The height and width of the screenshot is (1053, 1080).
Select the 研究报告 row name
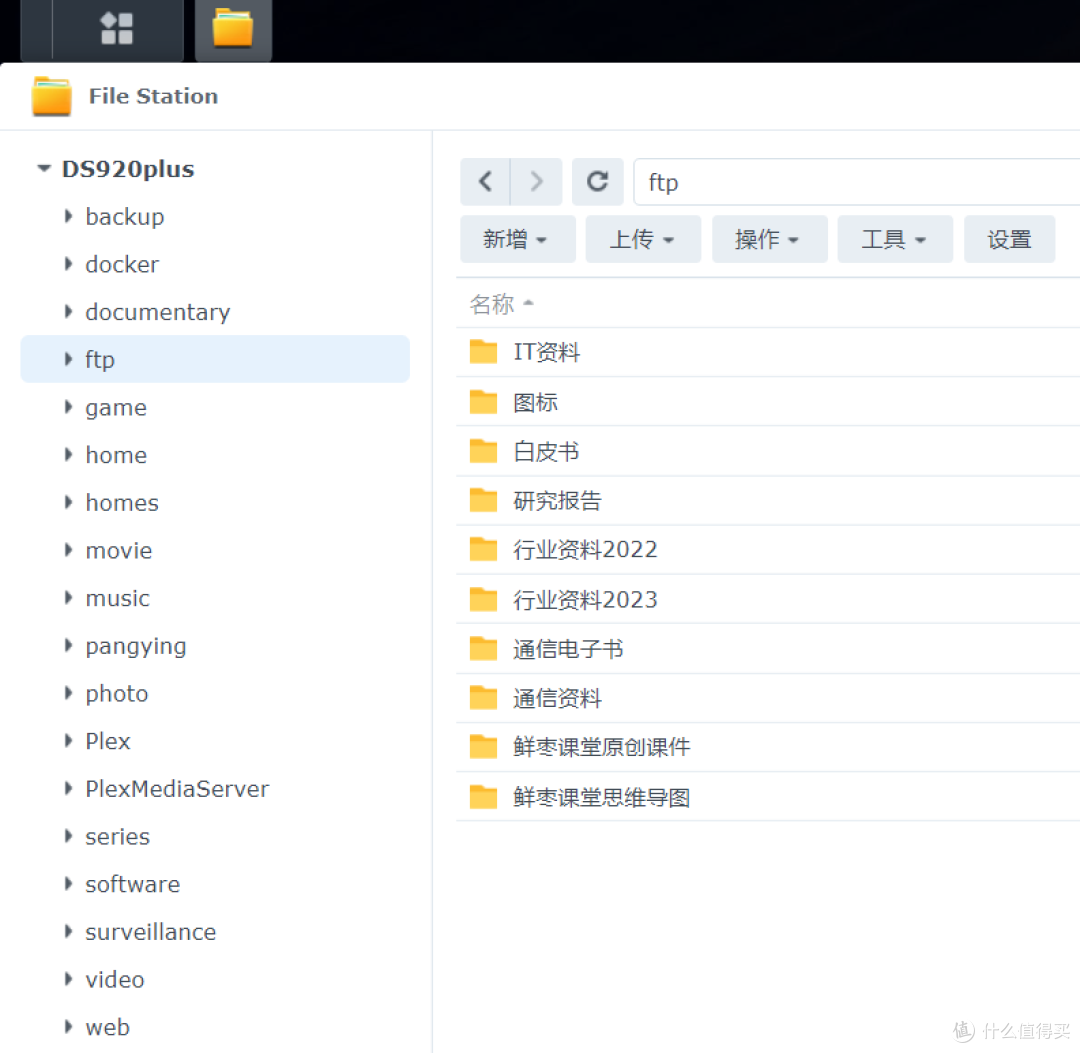point(557,501)
